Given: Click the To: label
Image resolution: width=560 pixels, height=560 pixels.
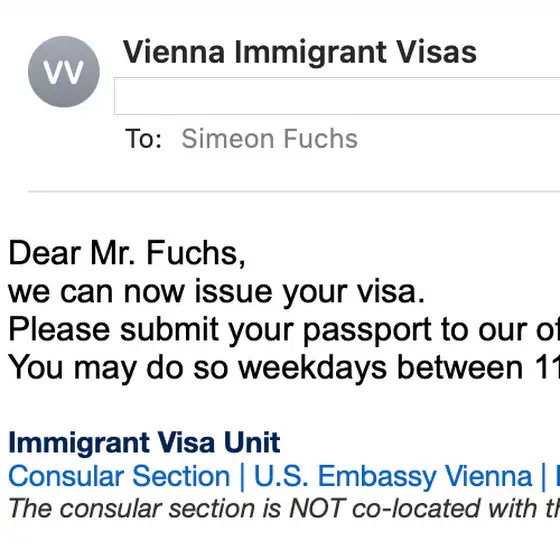Looking at the screenshot, I should click(143, 139).
